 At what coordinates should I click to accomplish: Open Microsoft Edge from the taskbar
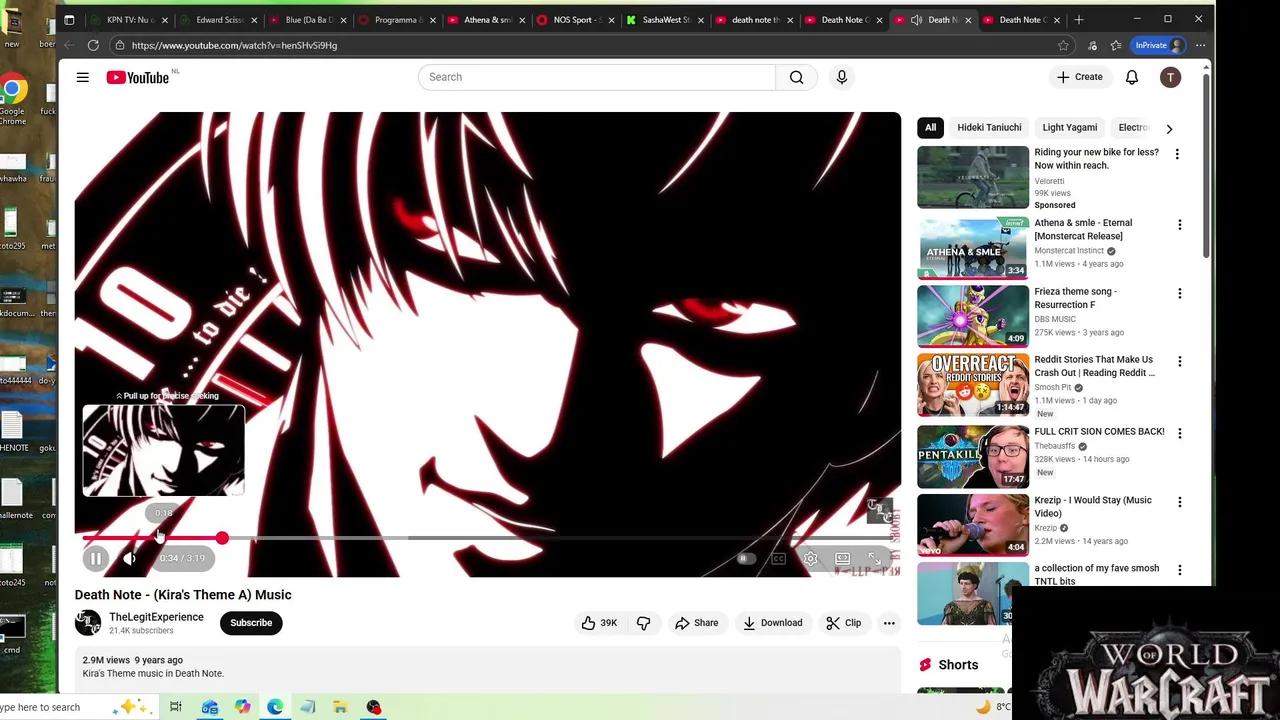coord(275,707)
